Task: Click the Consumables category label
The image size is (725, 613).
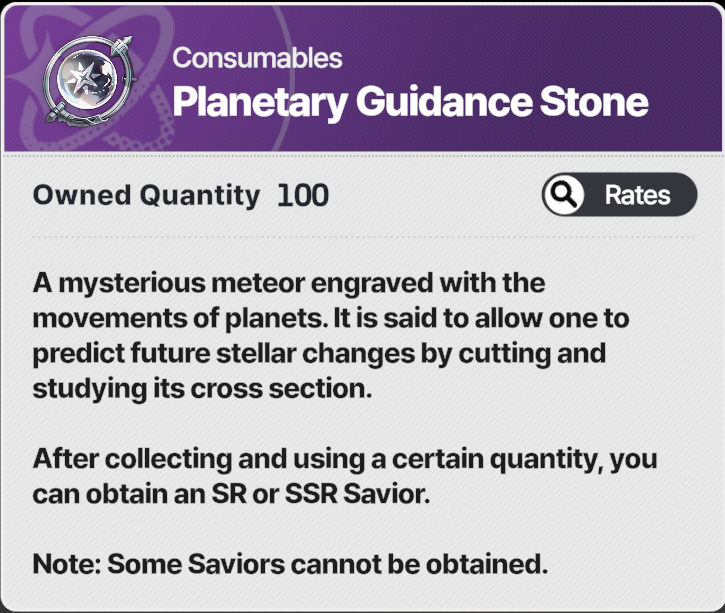Action: tap(257, 58)
